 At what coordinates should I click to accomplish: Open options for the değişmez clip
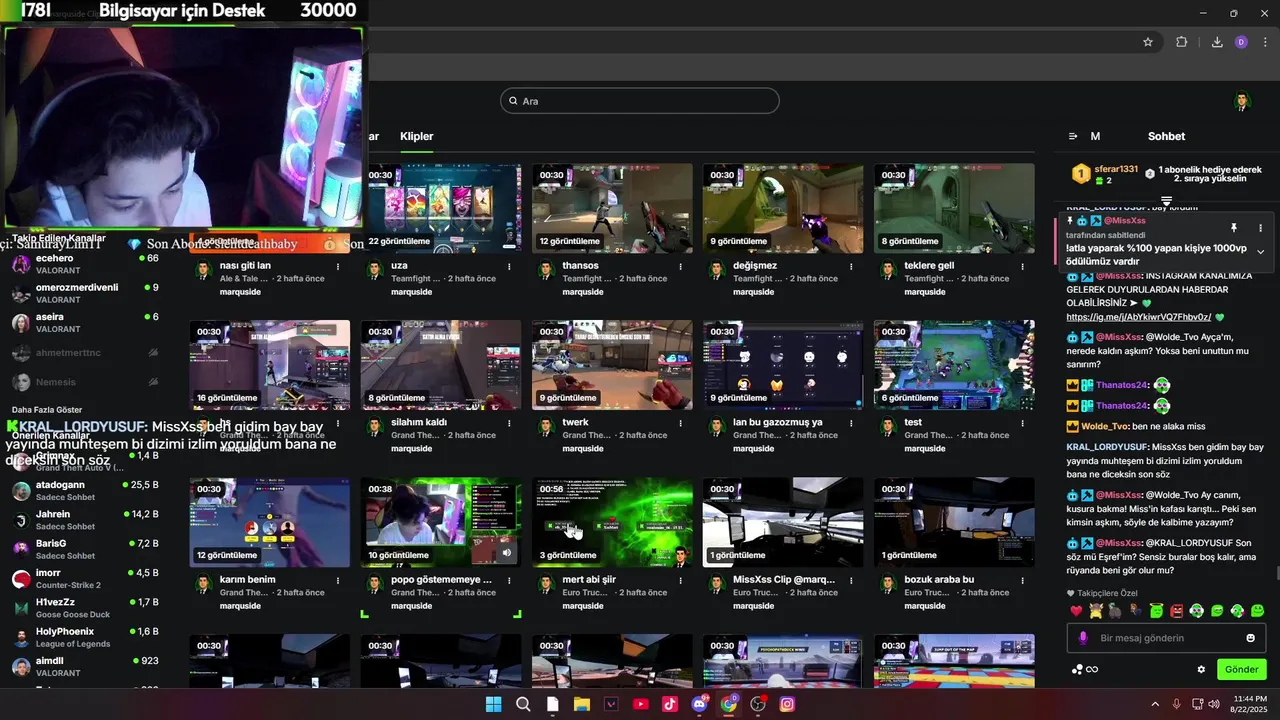click(x=851, y=266)
